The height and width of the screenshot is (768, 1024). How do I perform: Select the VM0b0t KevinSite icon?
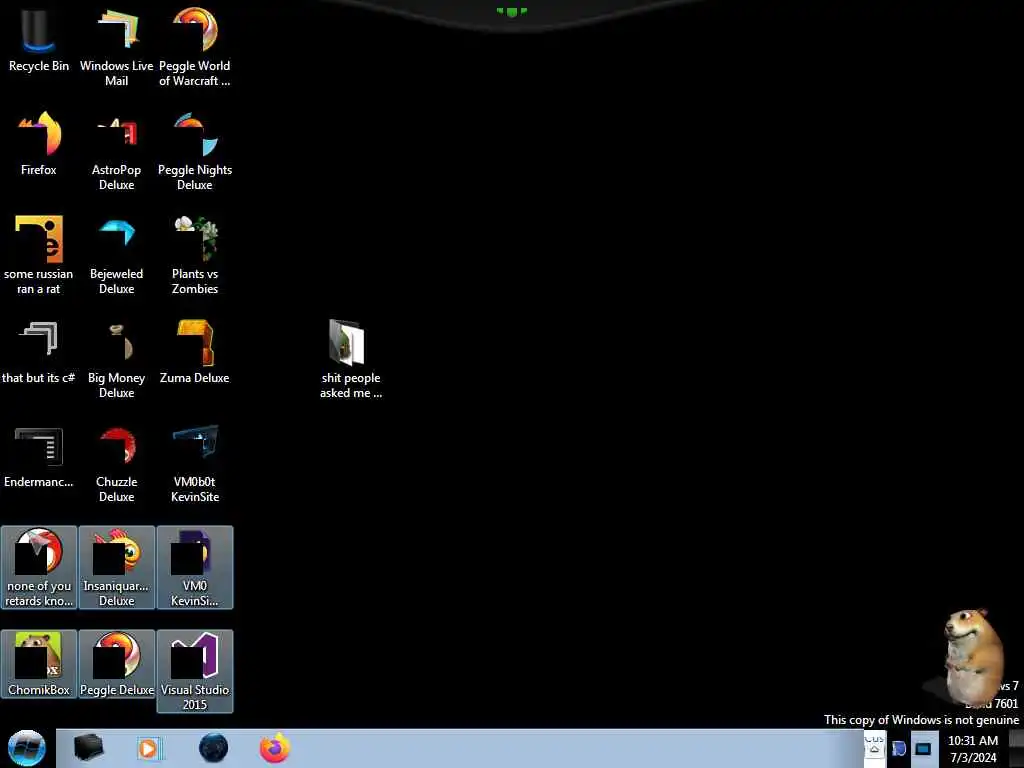point(195,462)
